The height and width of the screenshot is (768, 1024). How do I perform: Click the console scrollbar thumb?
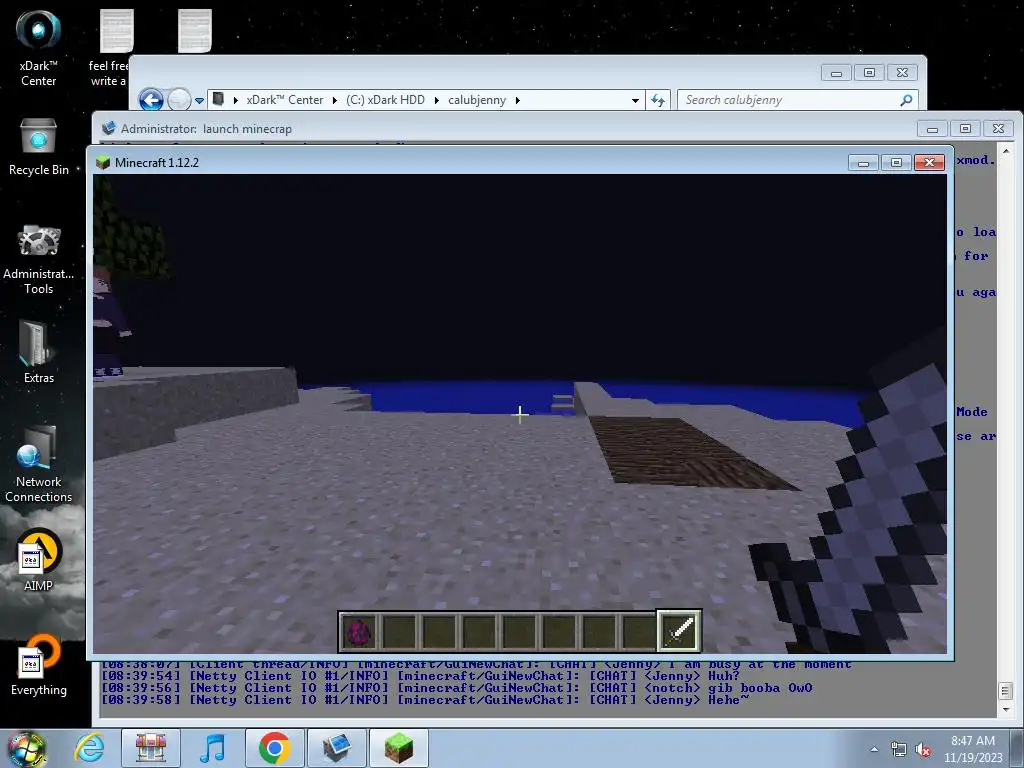(x=1006, y=691)
